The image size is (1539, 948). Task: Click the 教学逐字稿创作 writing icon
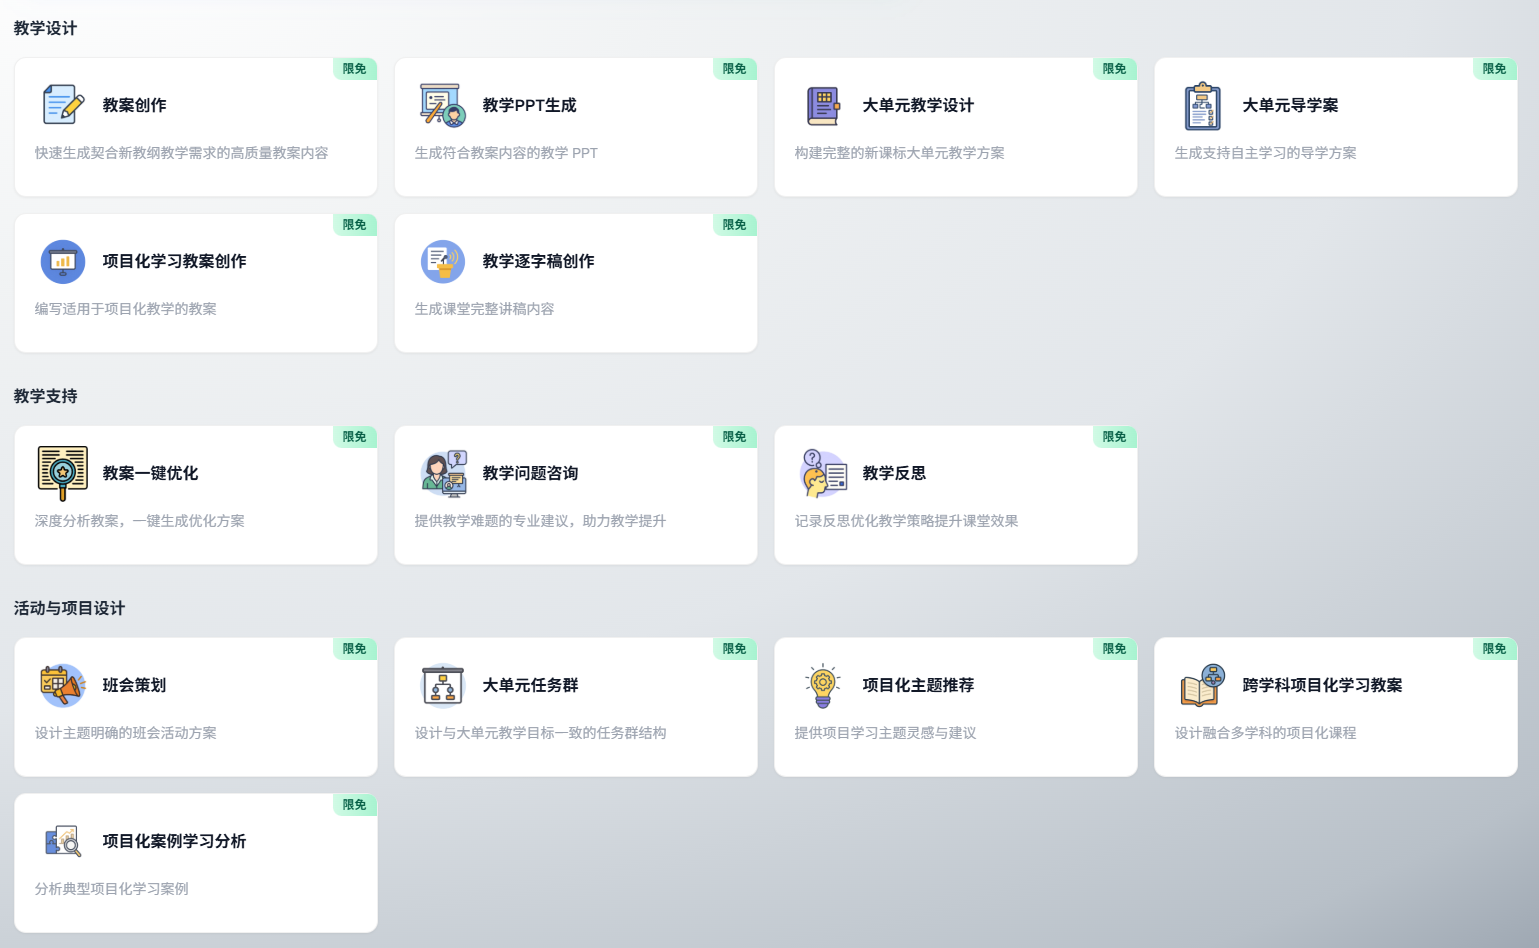443,261
